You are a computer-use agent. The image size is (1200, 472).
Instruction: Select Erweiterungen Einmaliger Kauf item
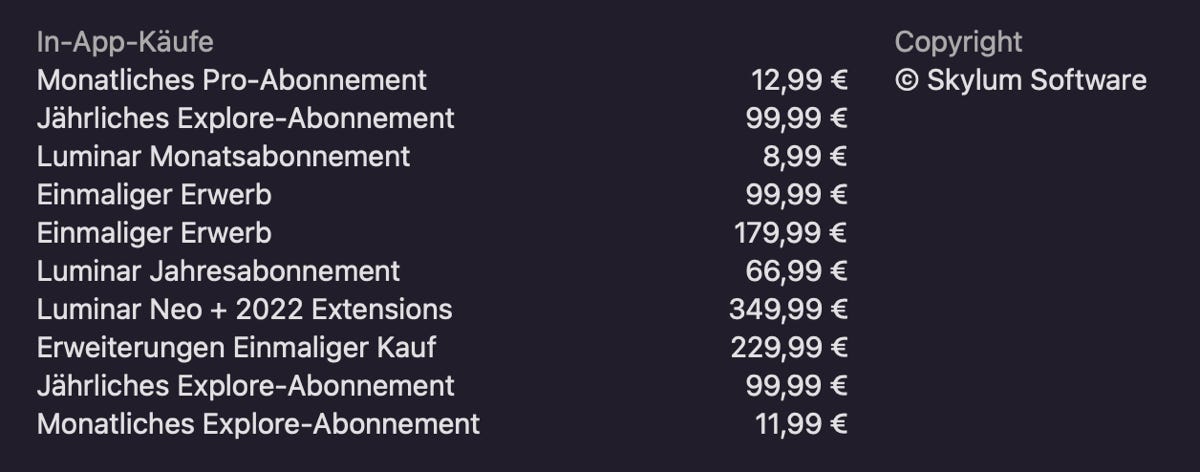click(236, 348)
